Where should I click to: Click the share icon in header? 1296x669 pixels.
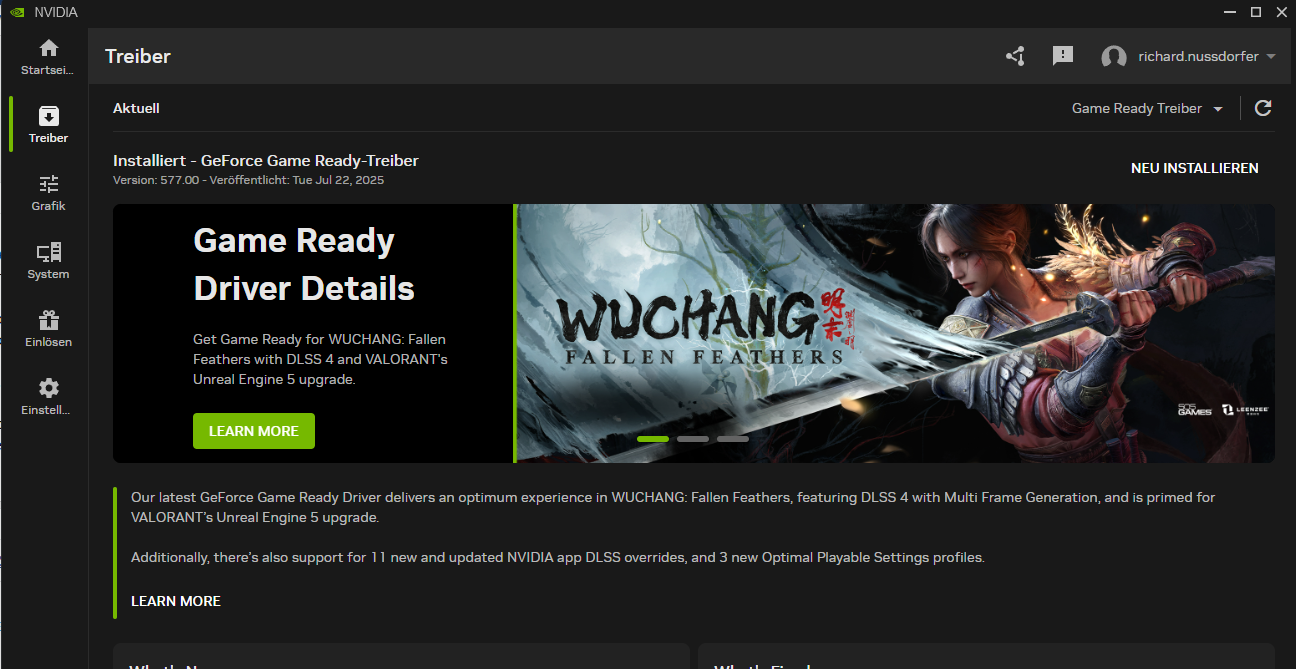coord(1015,56)
